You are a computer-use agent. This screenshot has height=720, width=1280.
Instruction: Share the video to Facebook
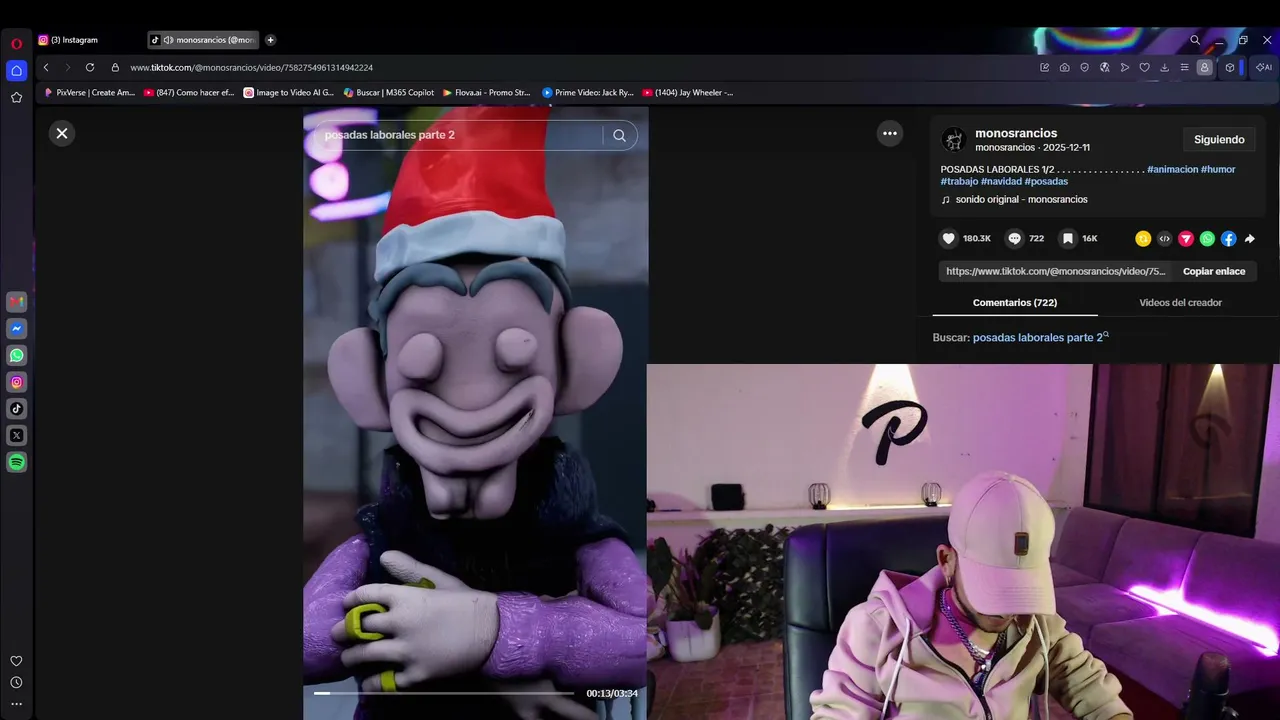(x=1228, y=238)
